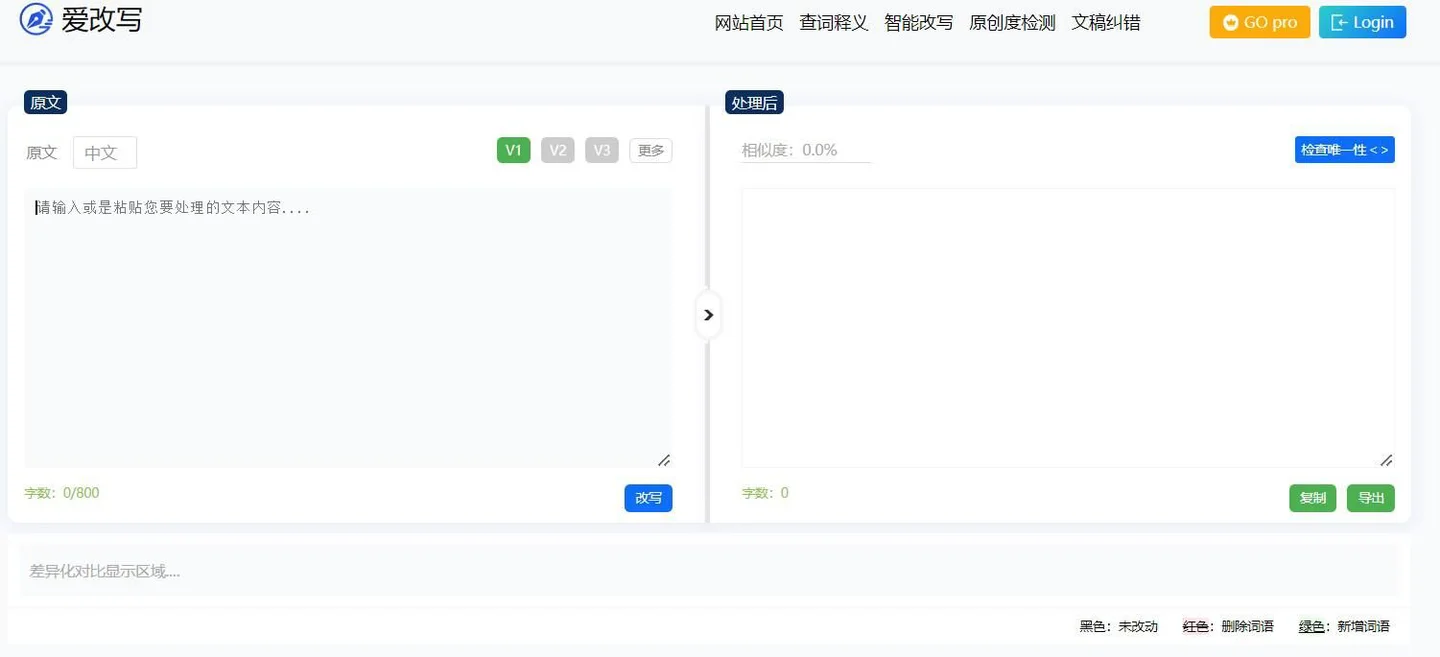Screen dimensions: 1440x657
Task: Click the 差异化对比显示区域 box
Action: pos(708,571)
